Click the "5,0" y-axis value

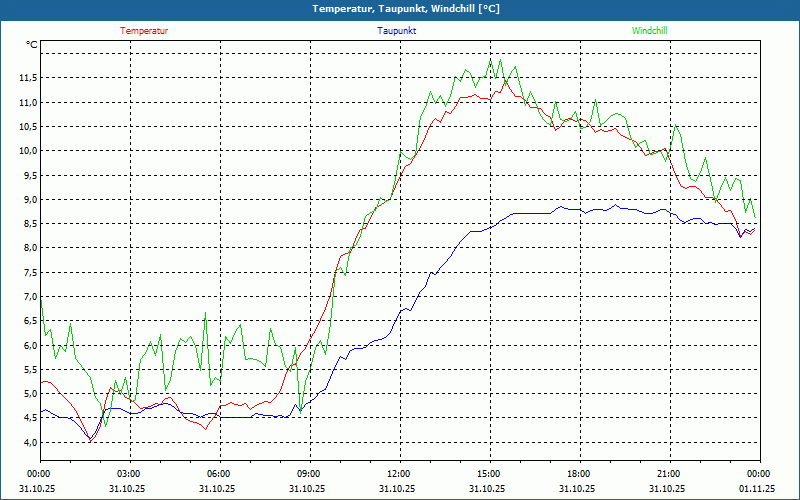30,394
